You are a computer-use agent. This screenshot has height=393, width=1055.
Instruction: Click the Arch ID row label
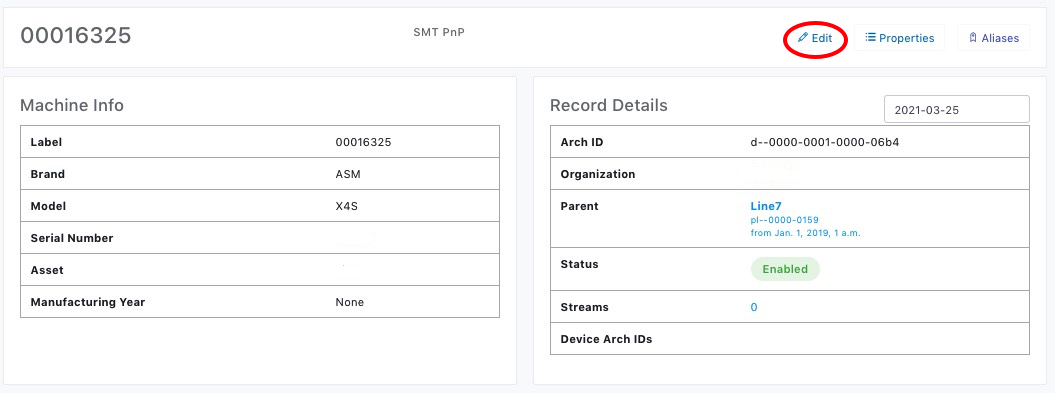(582, 143)
